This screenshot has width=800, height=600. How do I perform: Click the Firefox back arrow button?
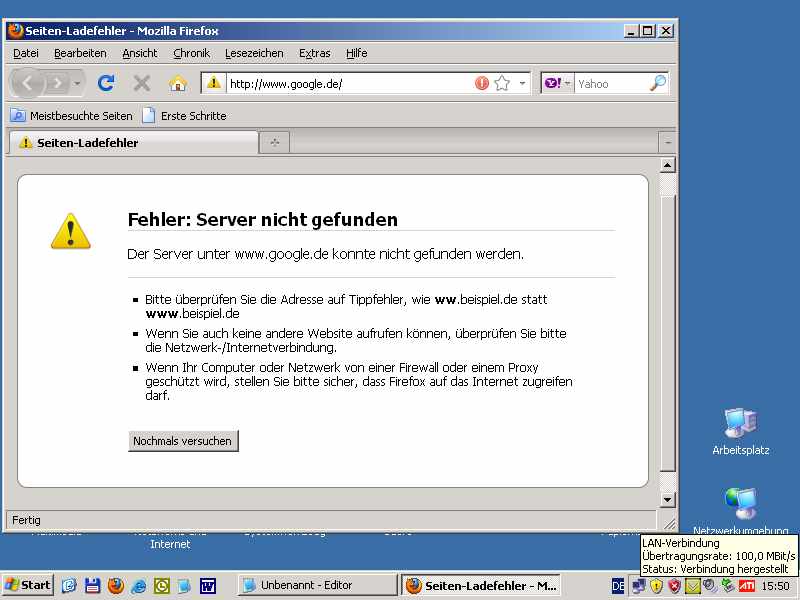27,83
